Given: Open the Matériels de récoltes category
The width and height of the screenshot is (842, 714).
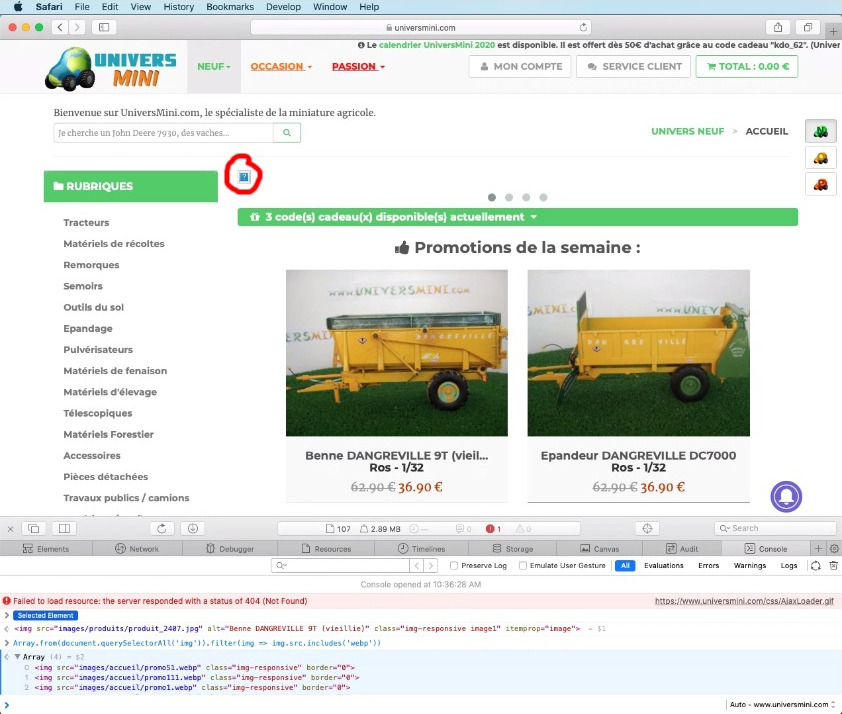Looking at the screenshot, I should 114,244.
